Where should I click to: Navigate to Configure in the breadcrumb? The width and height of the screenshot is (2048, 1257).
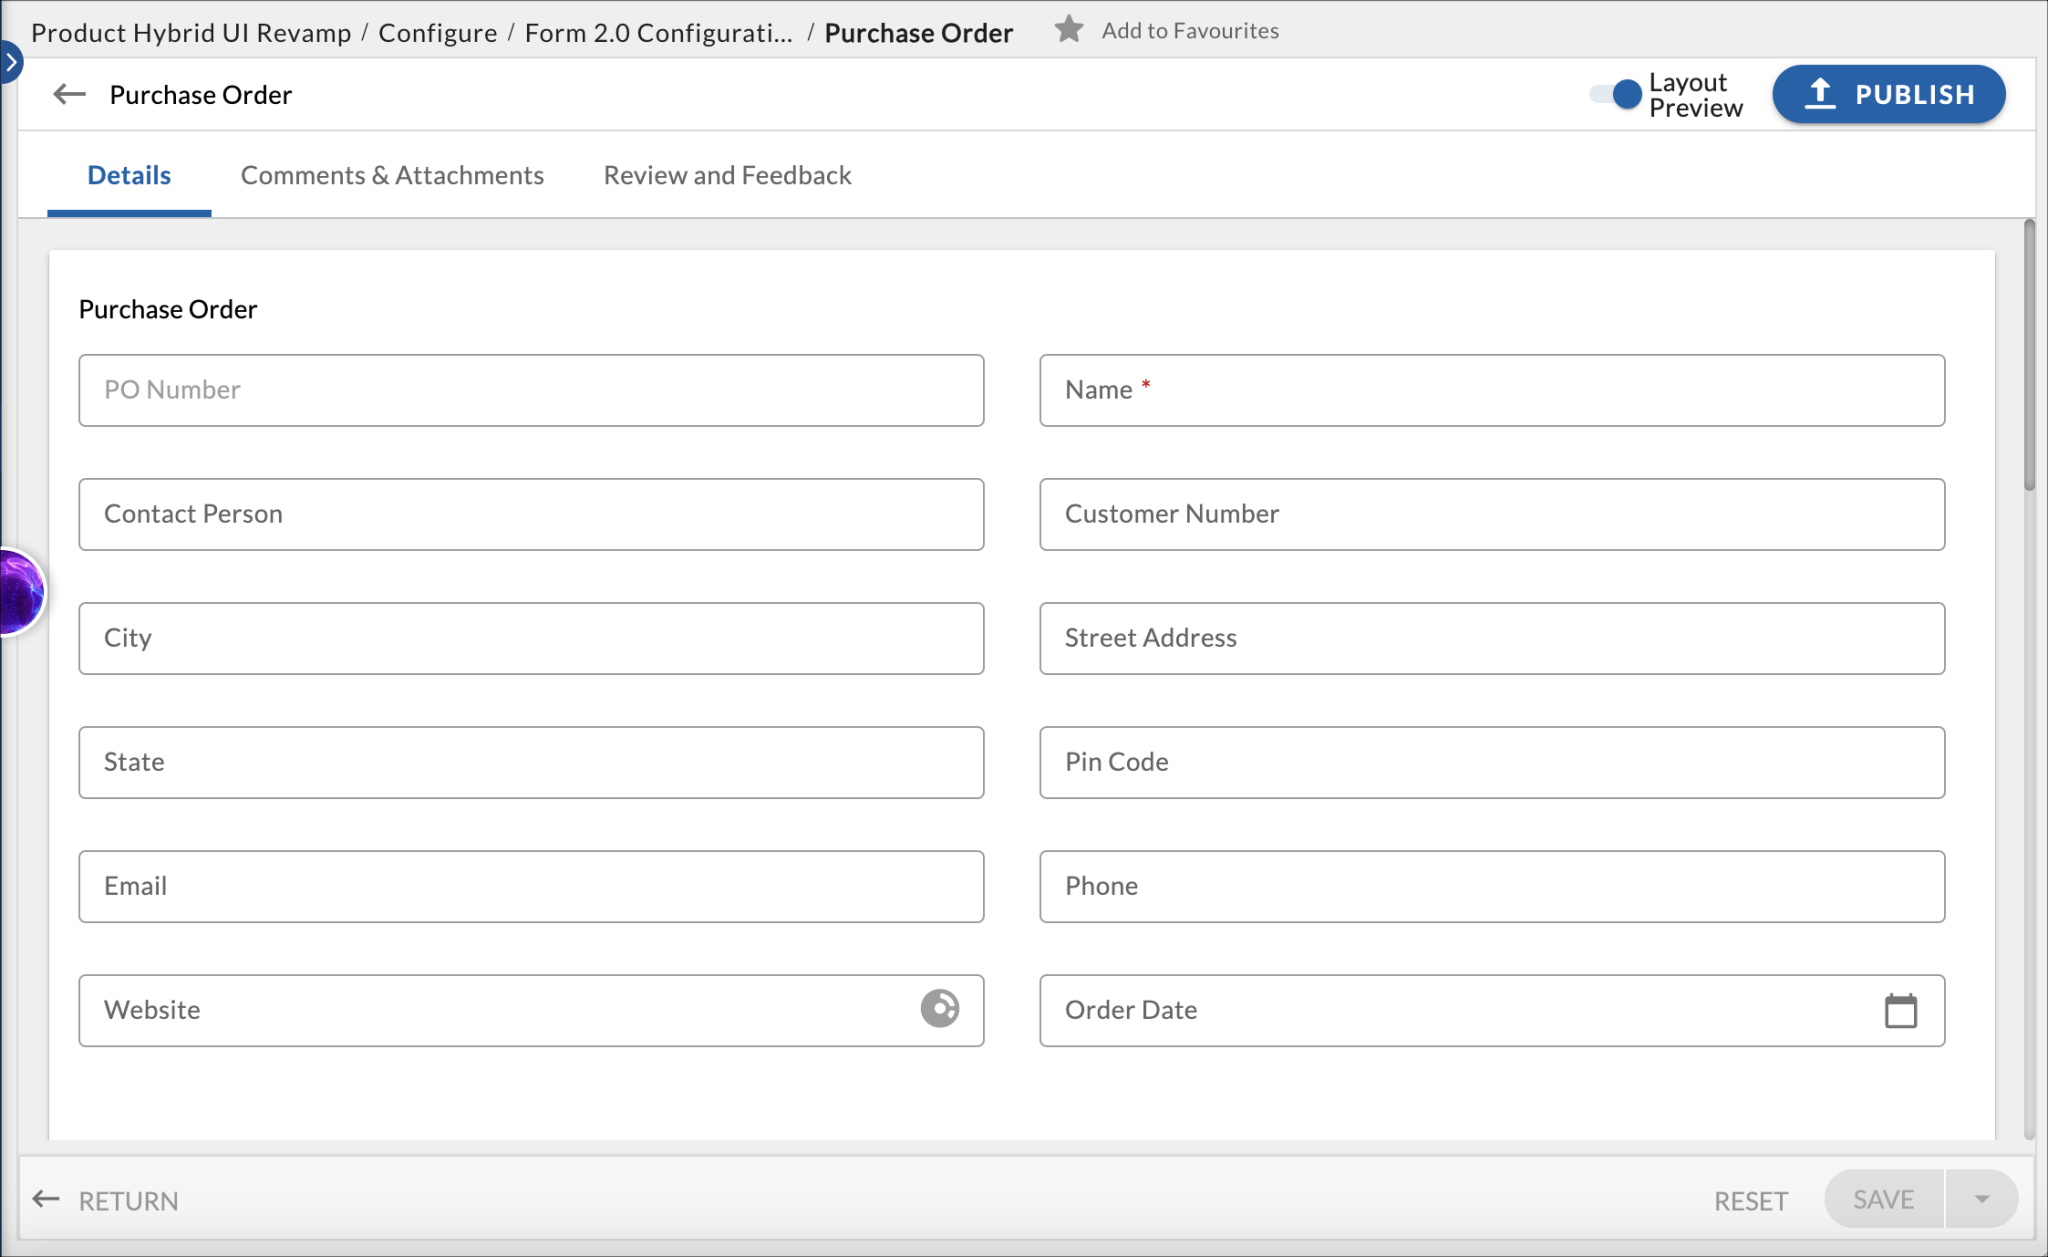coord(437,32)
